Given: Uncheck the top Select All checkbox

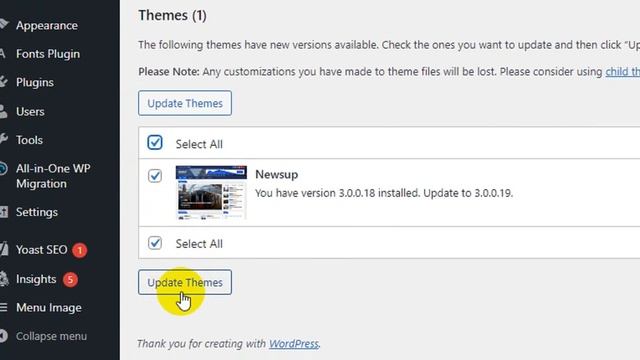Looking at the screenshot, I should tap(155, 143).
